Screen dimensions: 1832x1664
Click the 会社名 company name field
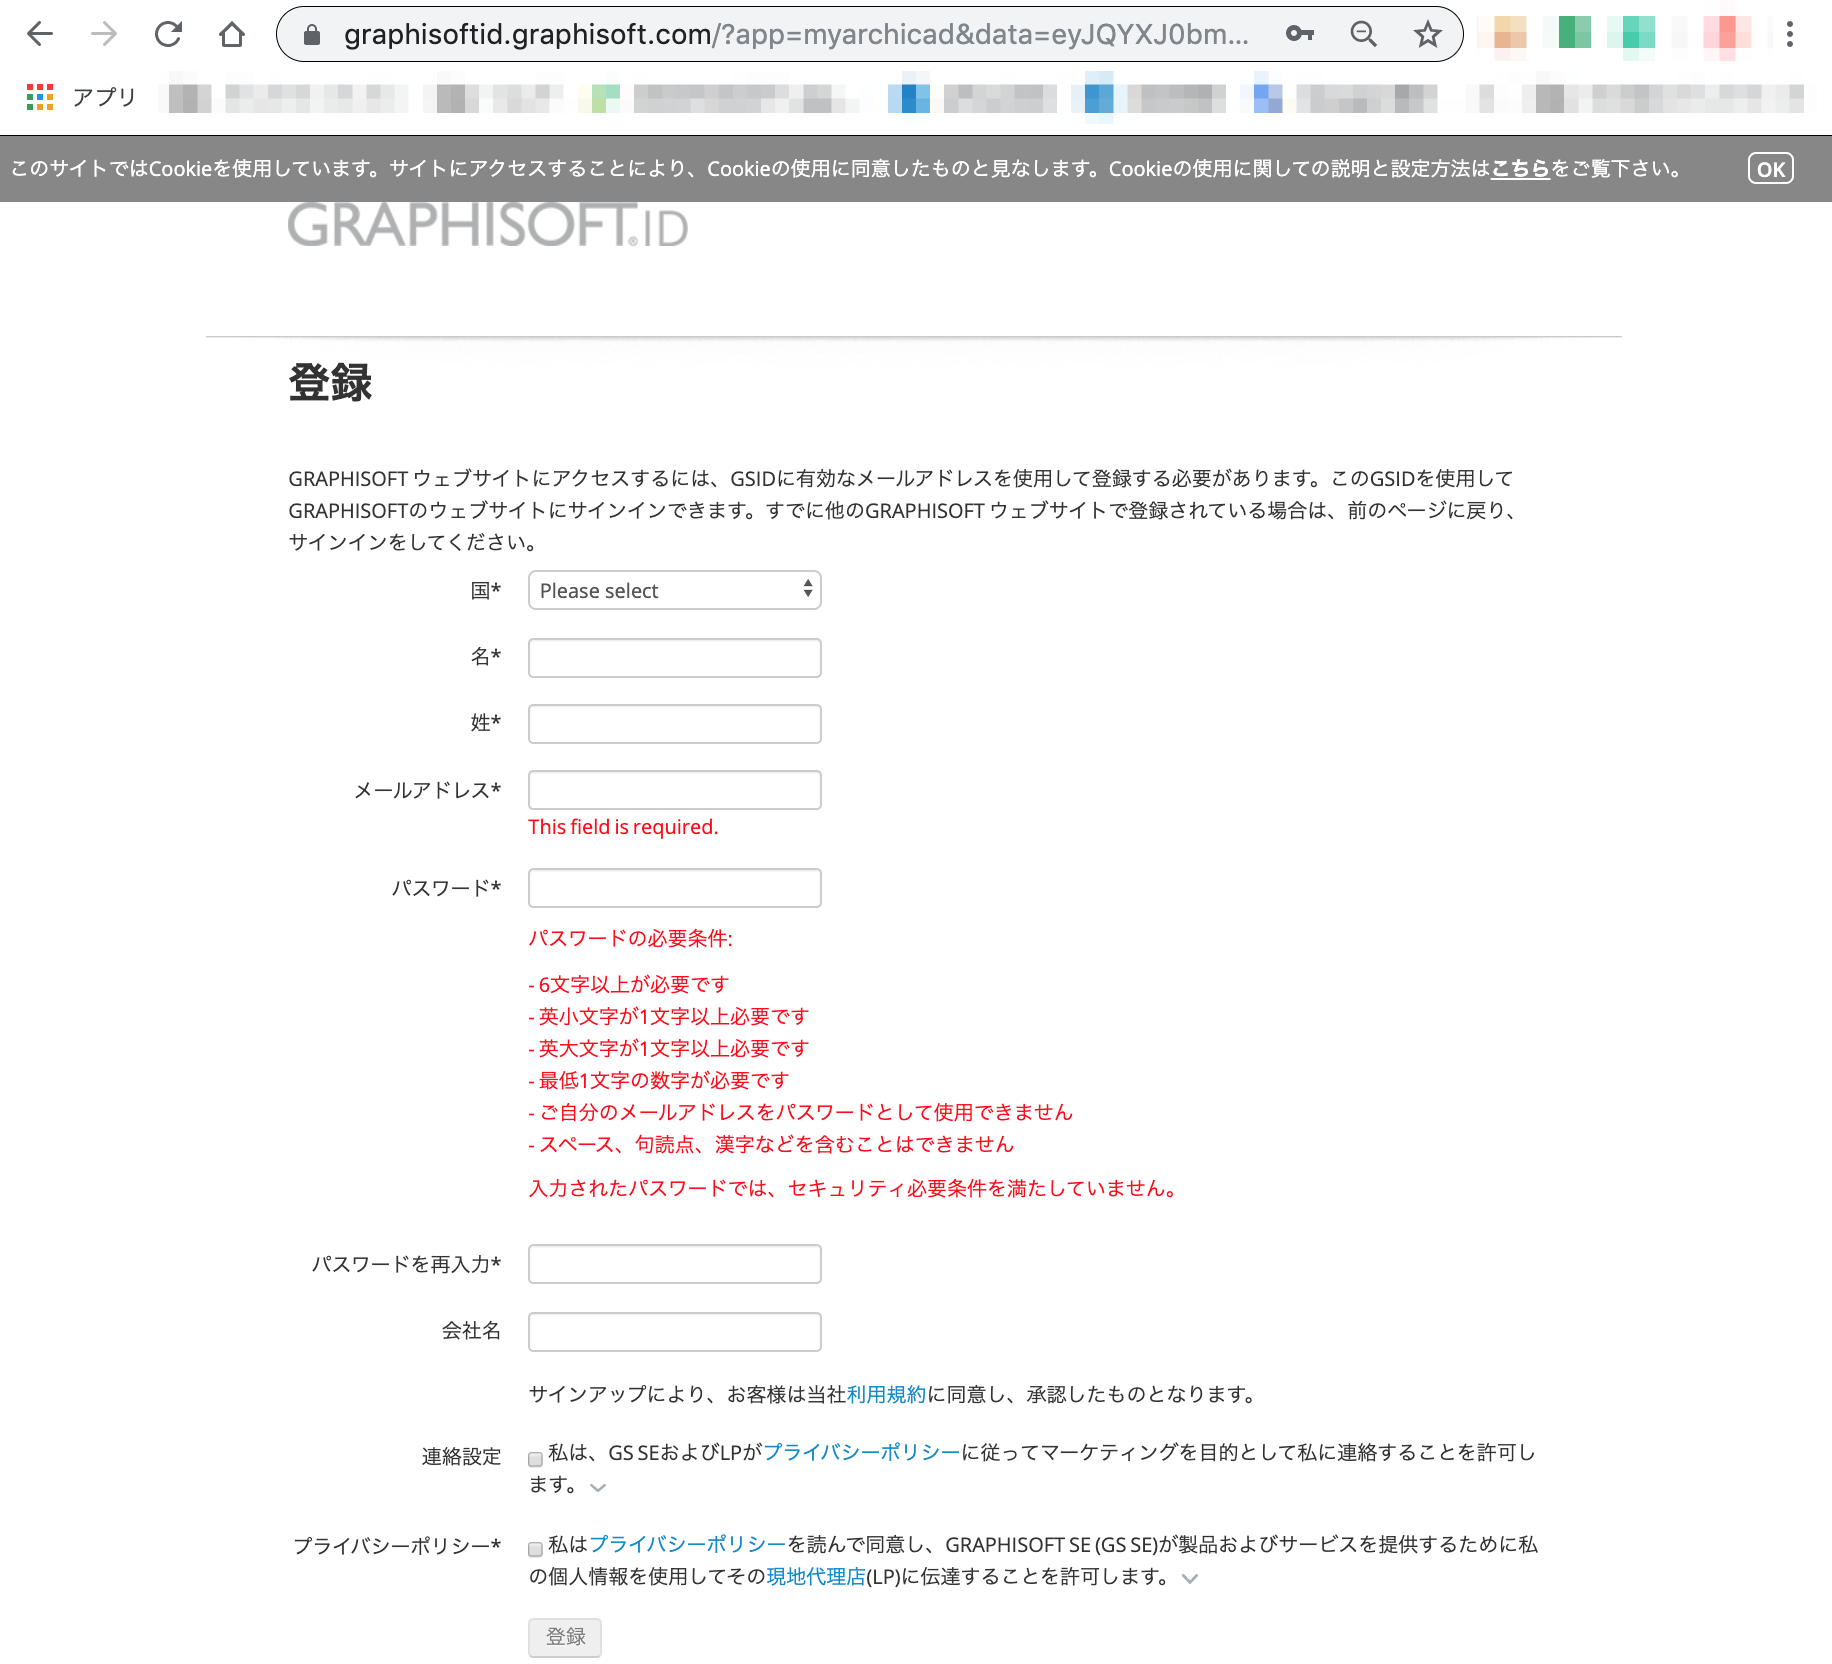point(675,1332)
